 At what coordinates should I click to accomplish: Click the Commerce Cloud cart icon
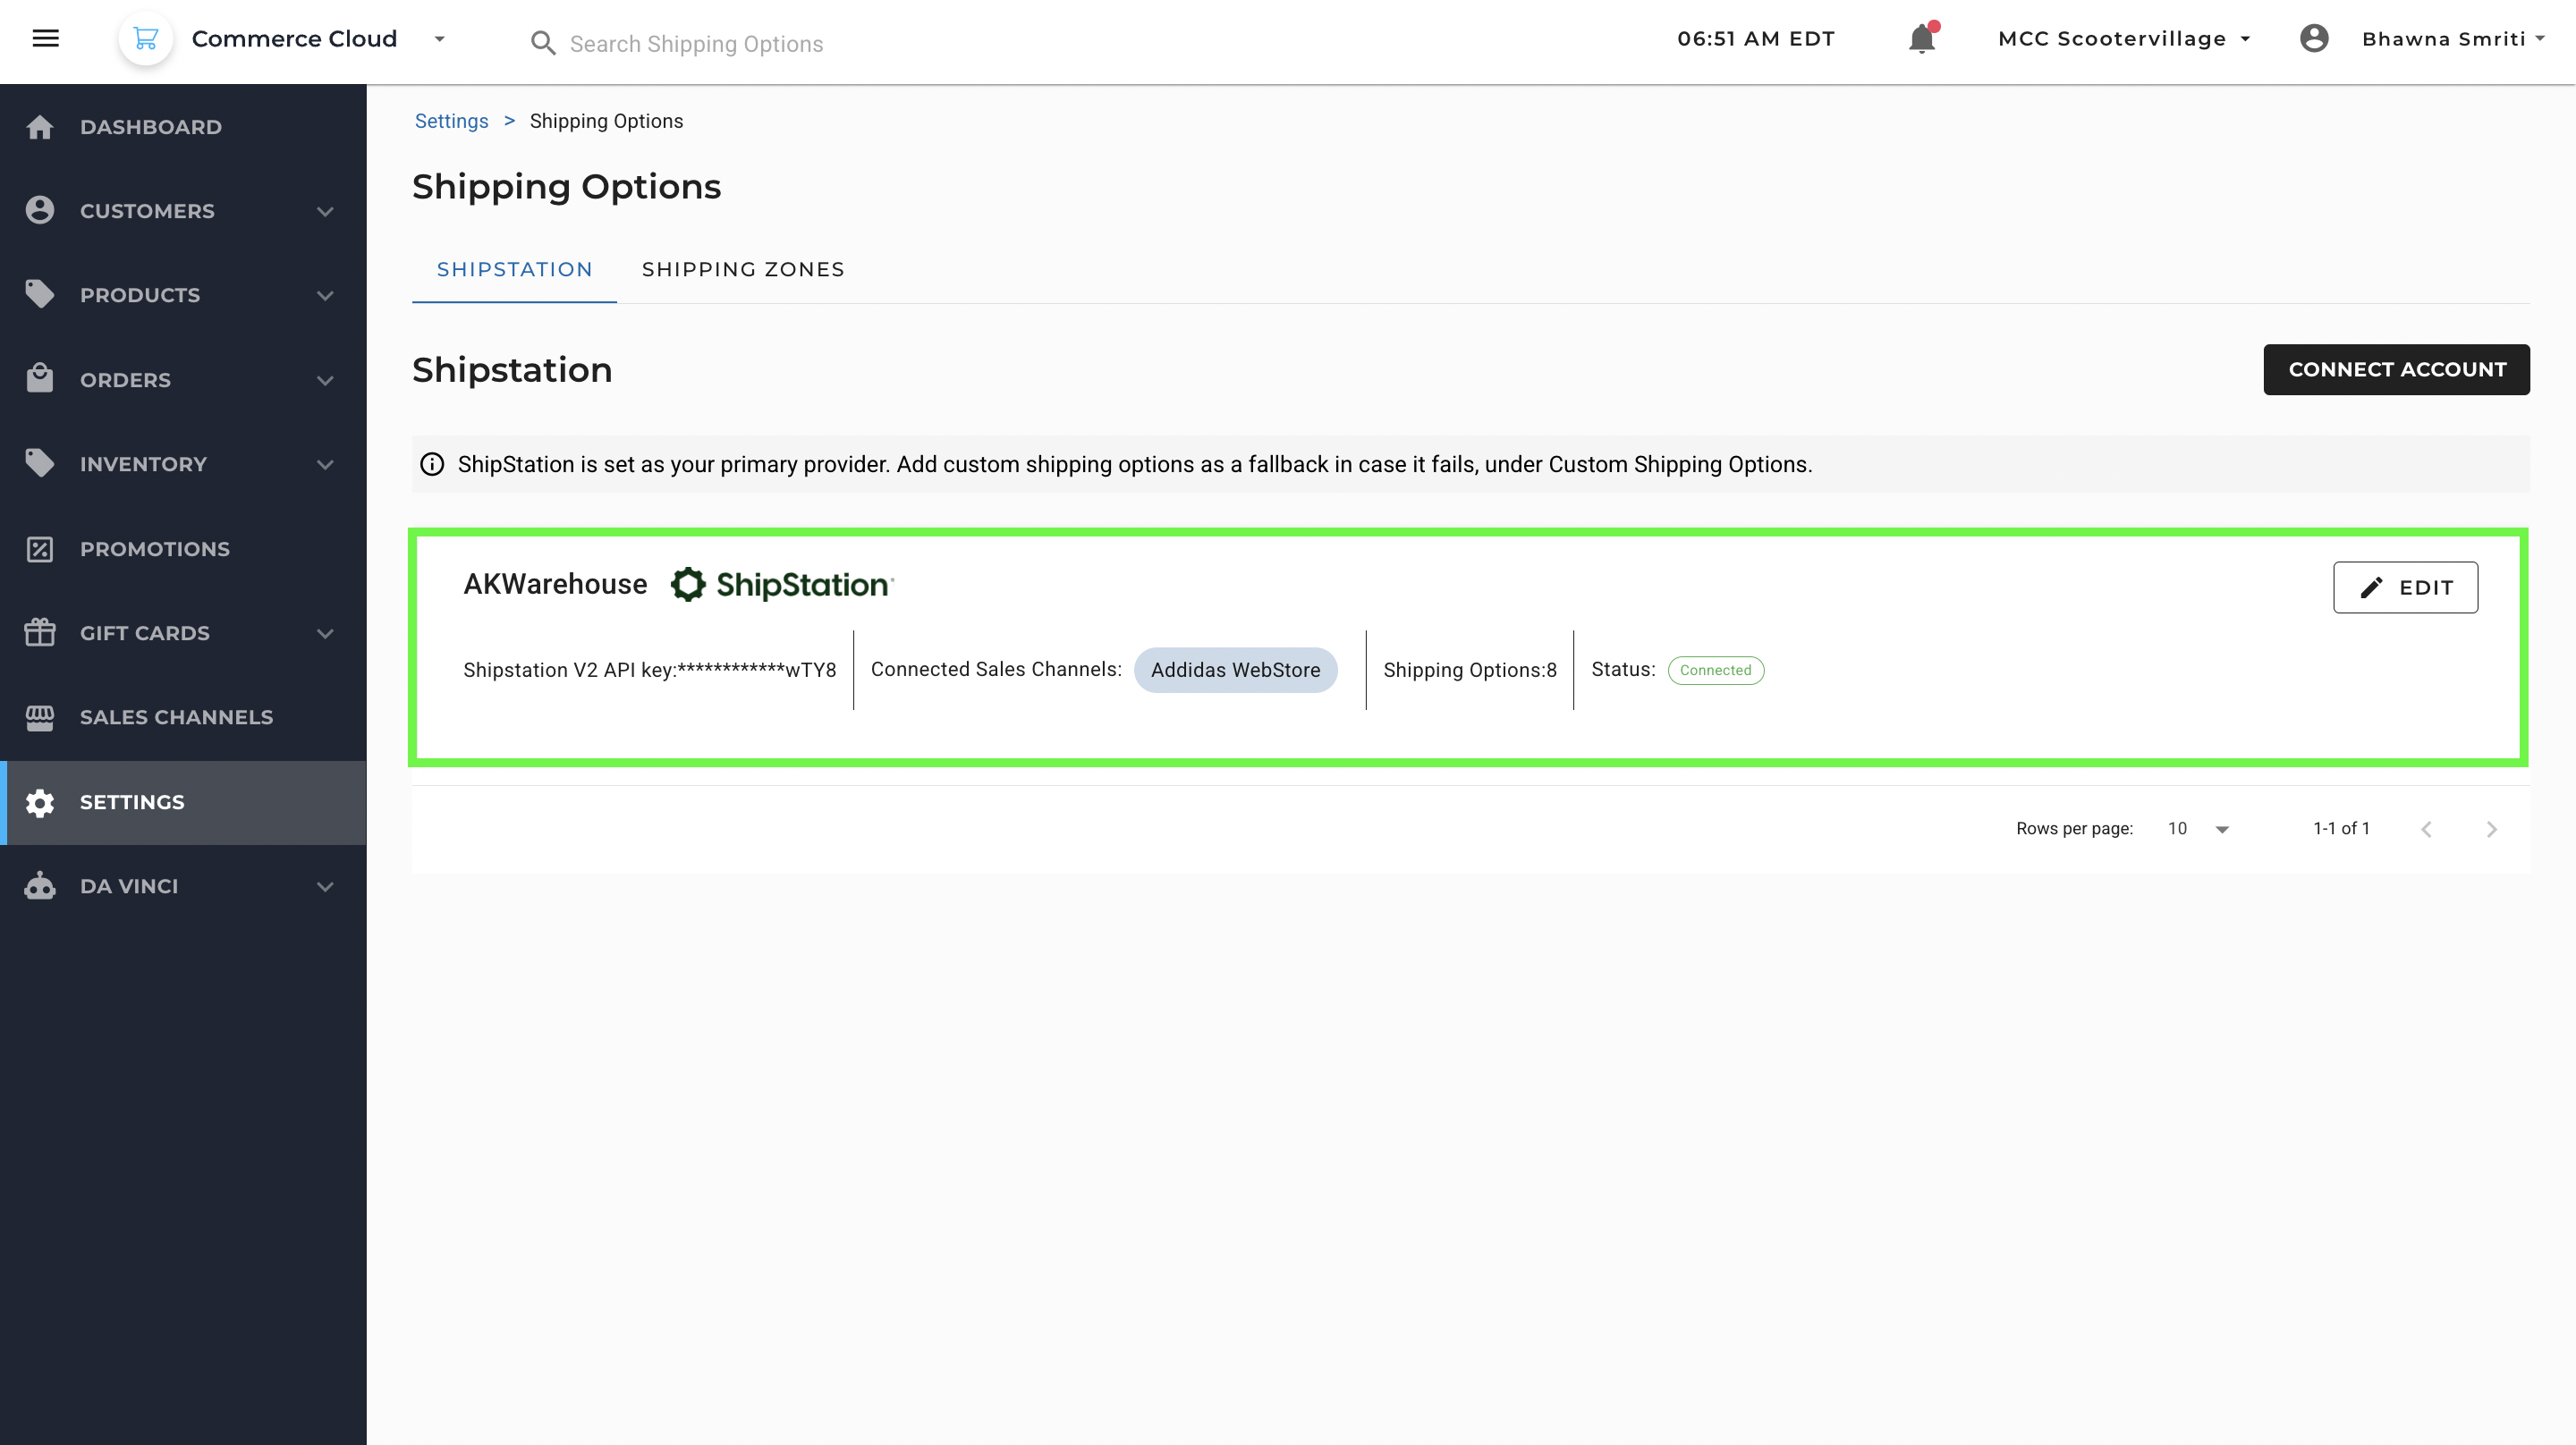146,39
